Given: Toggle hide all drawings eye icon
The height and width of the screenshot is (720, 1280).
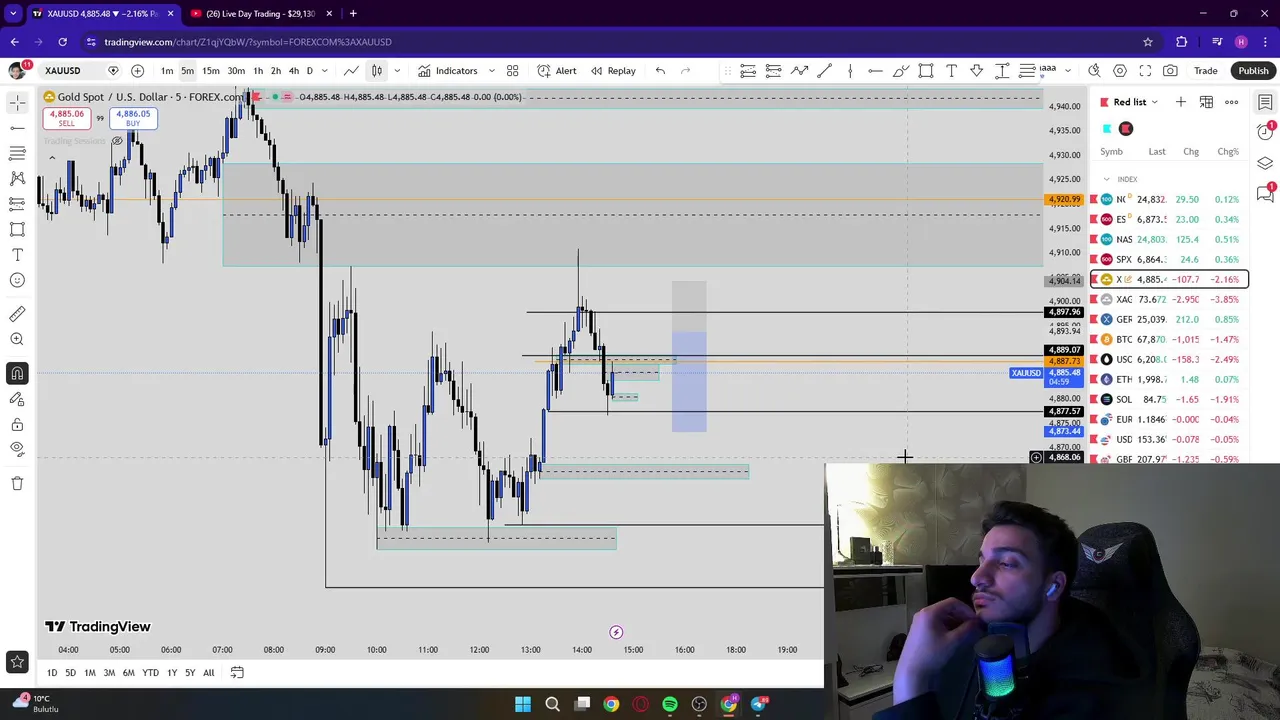Looking at the screenshot, I should tap(17, 449).
